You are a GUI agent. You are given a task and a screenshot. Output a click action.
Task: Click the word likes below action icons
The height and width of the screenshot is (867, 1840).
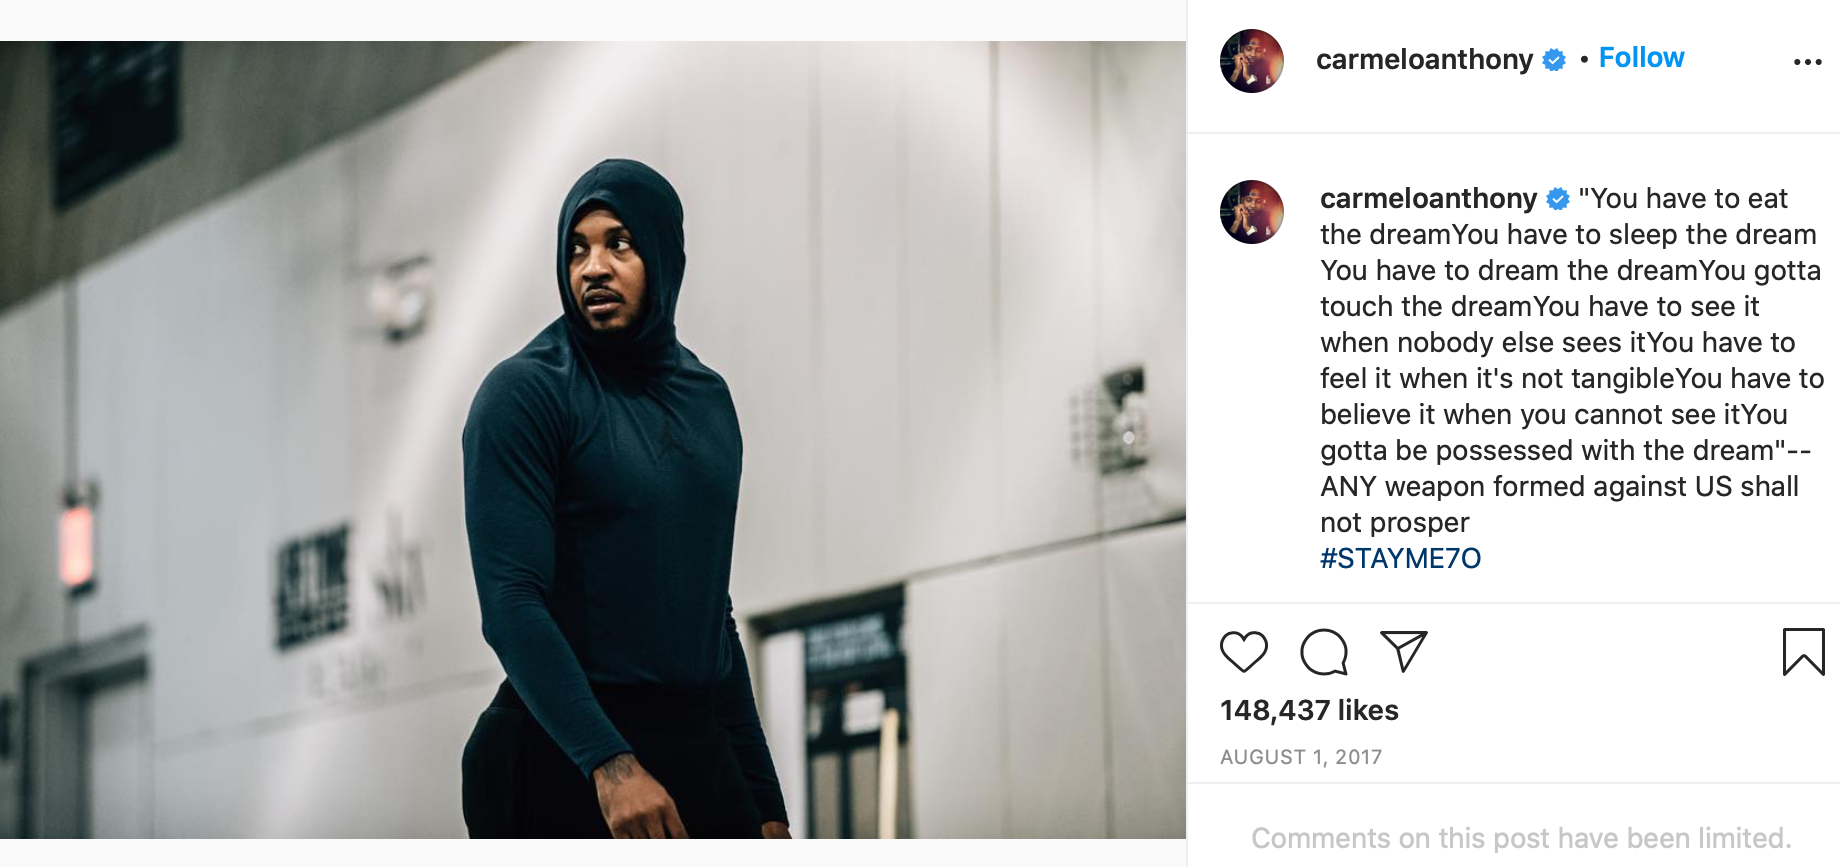tap(1368, 710)
